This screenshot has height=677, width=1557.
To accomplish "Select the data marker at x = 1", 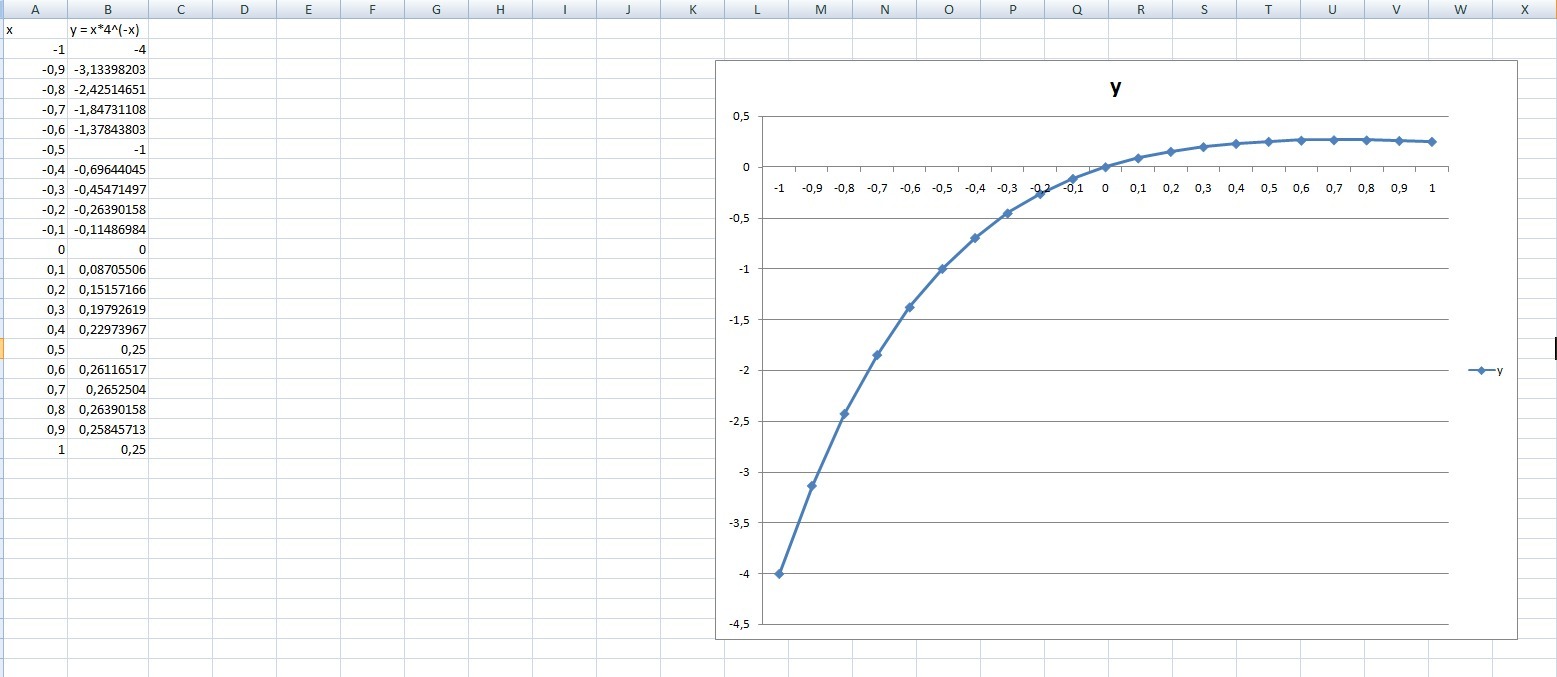I will [1432, 142].
